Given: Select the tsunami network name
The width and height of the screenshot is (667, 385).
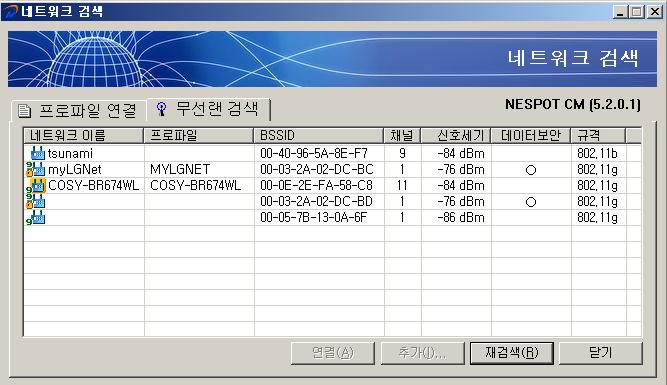Looking at the screenshot, I should (70, 153).
